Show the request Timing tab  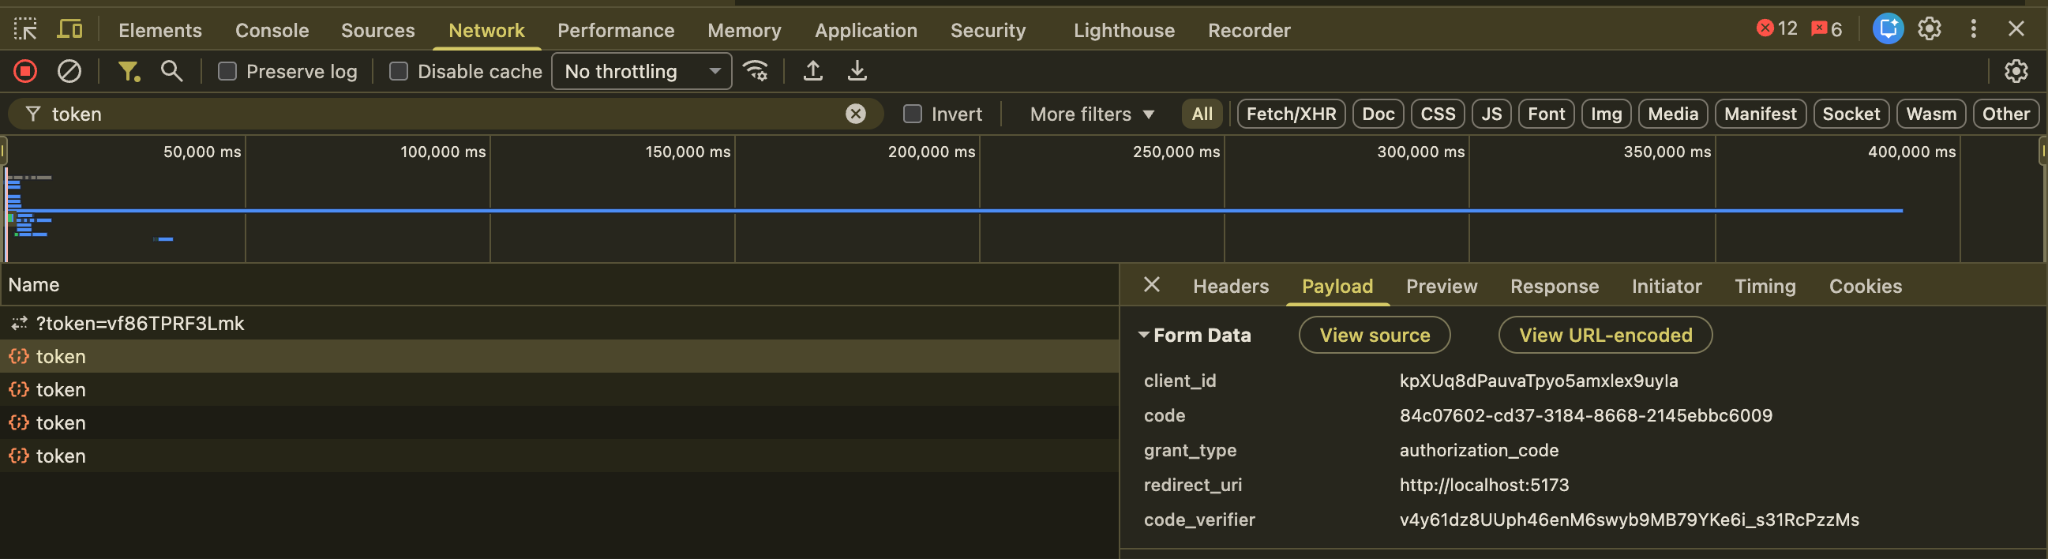click(1765, 286)
